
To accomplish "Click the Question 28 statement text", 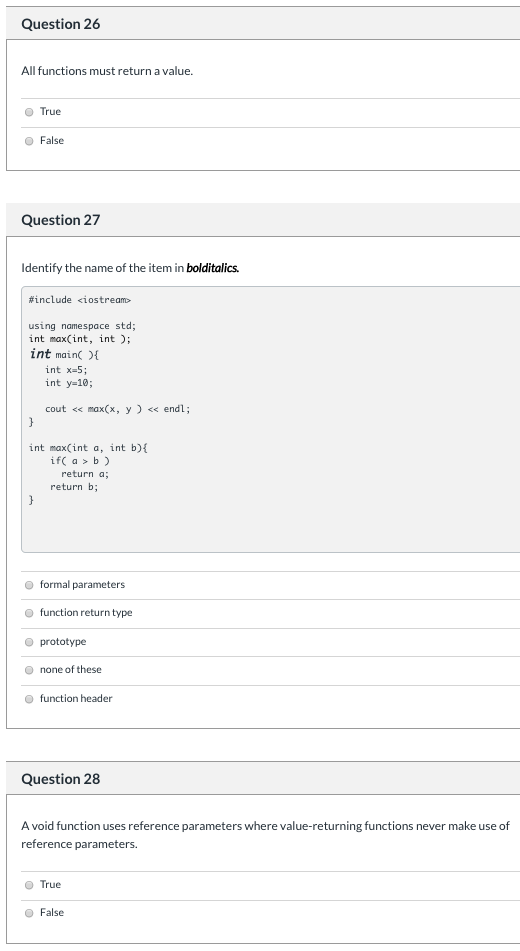I will [x=265, y=835].
